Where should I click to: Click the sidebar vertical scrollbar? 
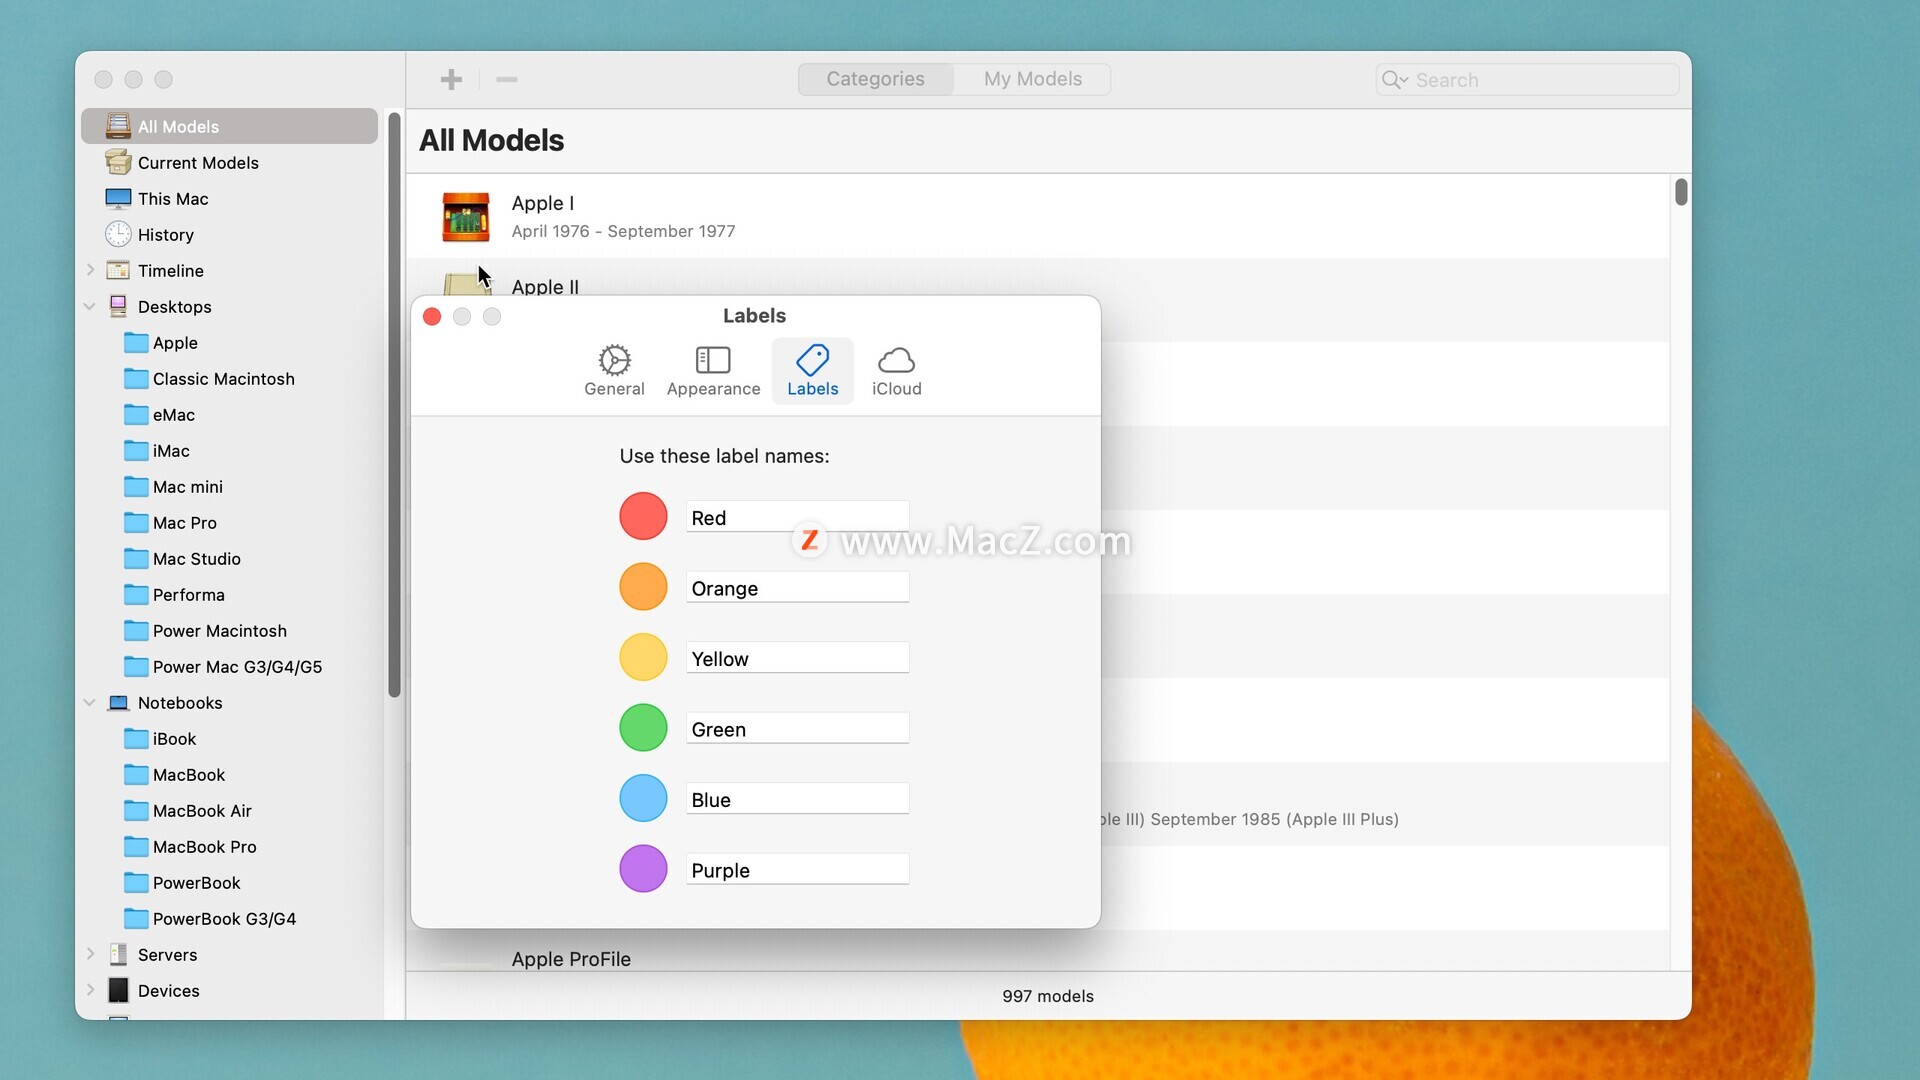[394, 405]
